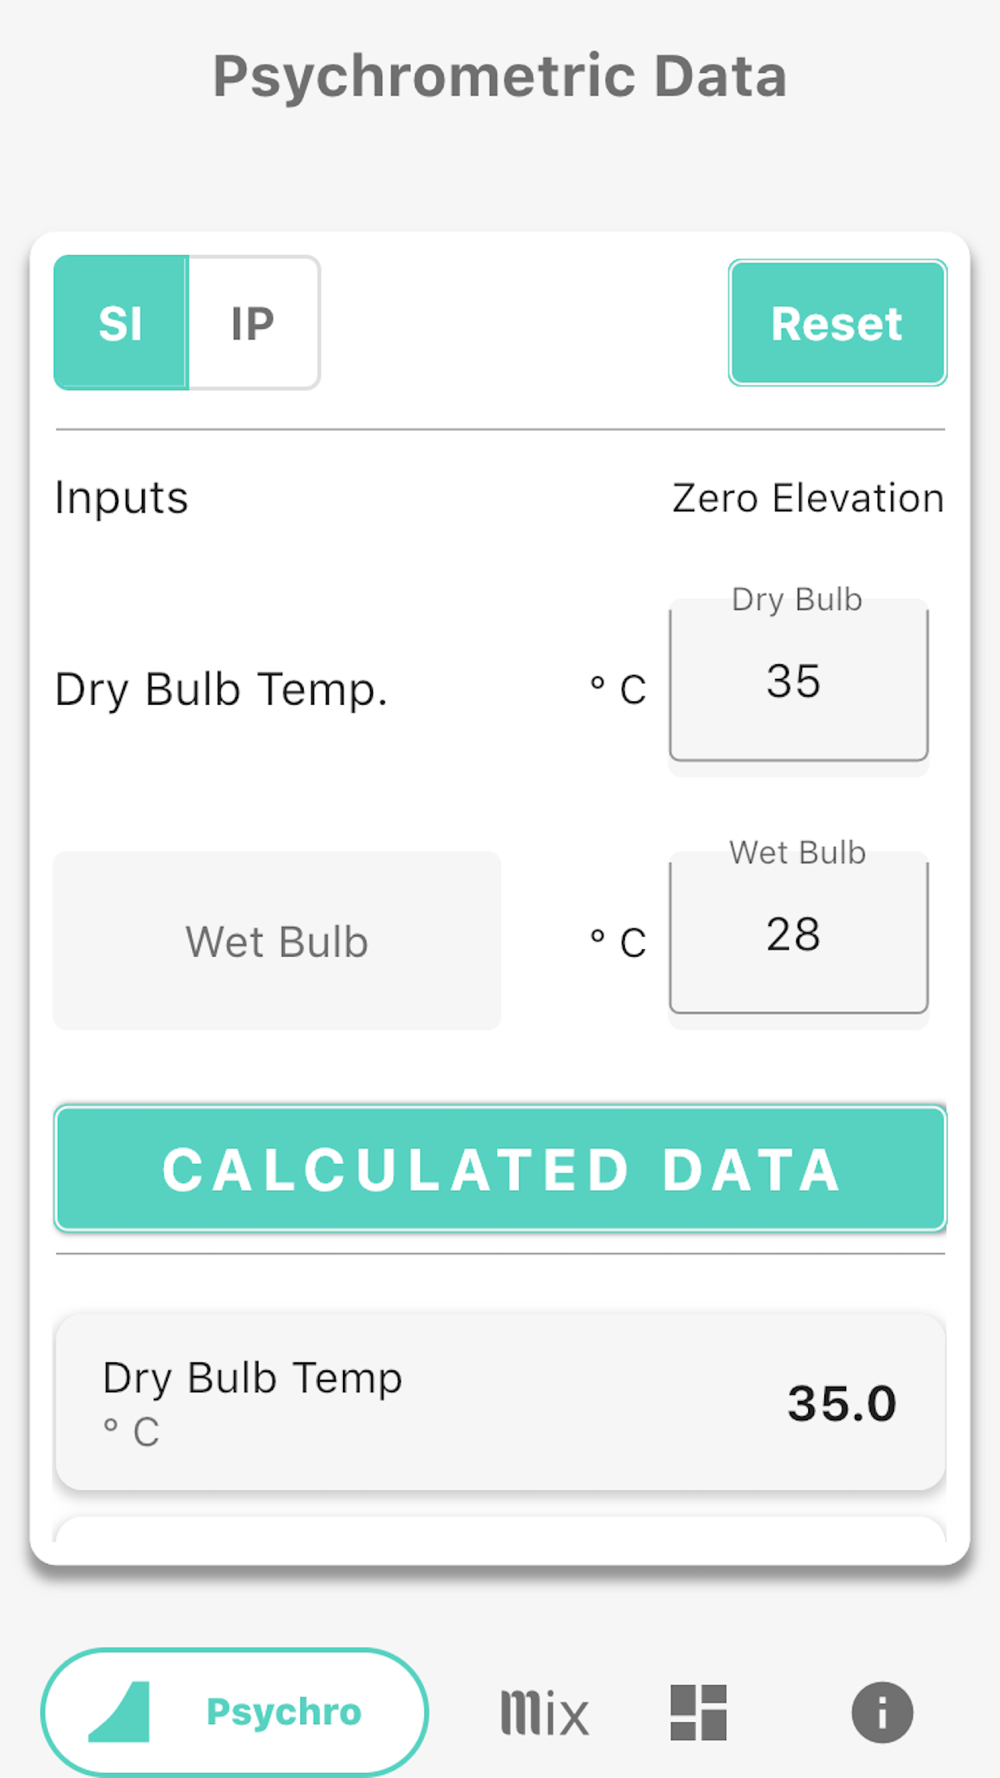
Task: Tap the 35.0 calculated value
Action: pyautogui.click(x=841, y=1403)
